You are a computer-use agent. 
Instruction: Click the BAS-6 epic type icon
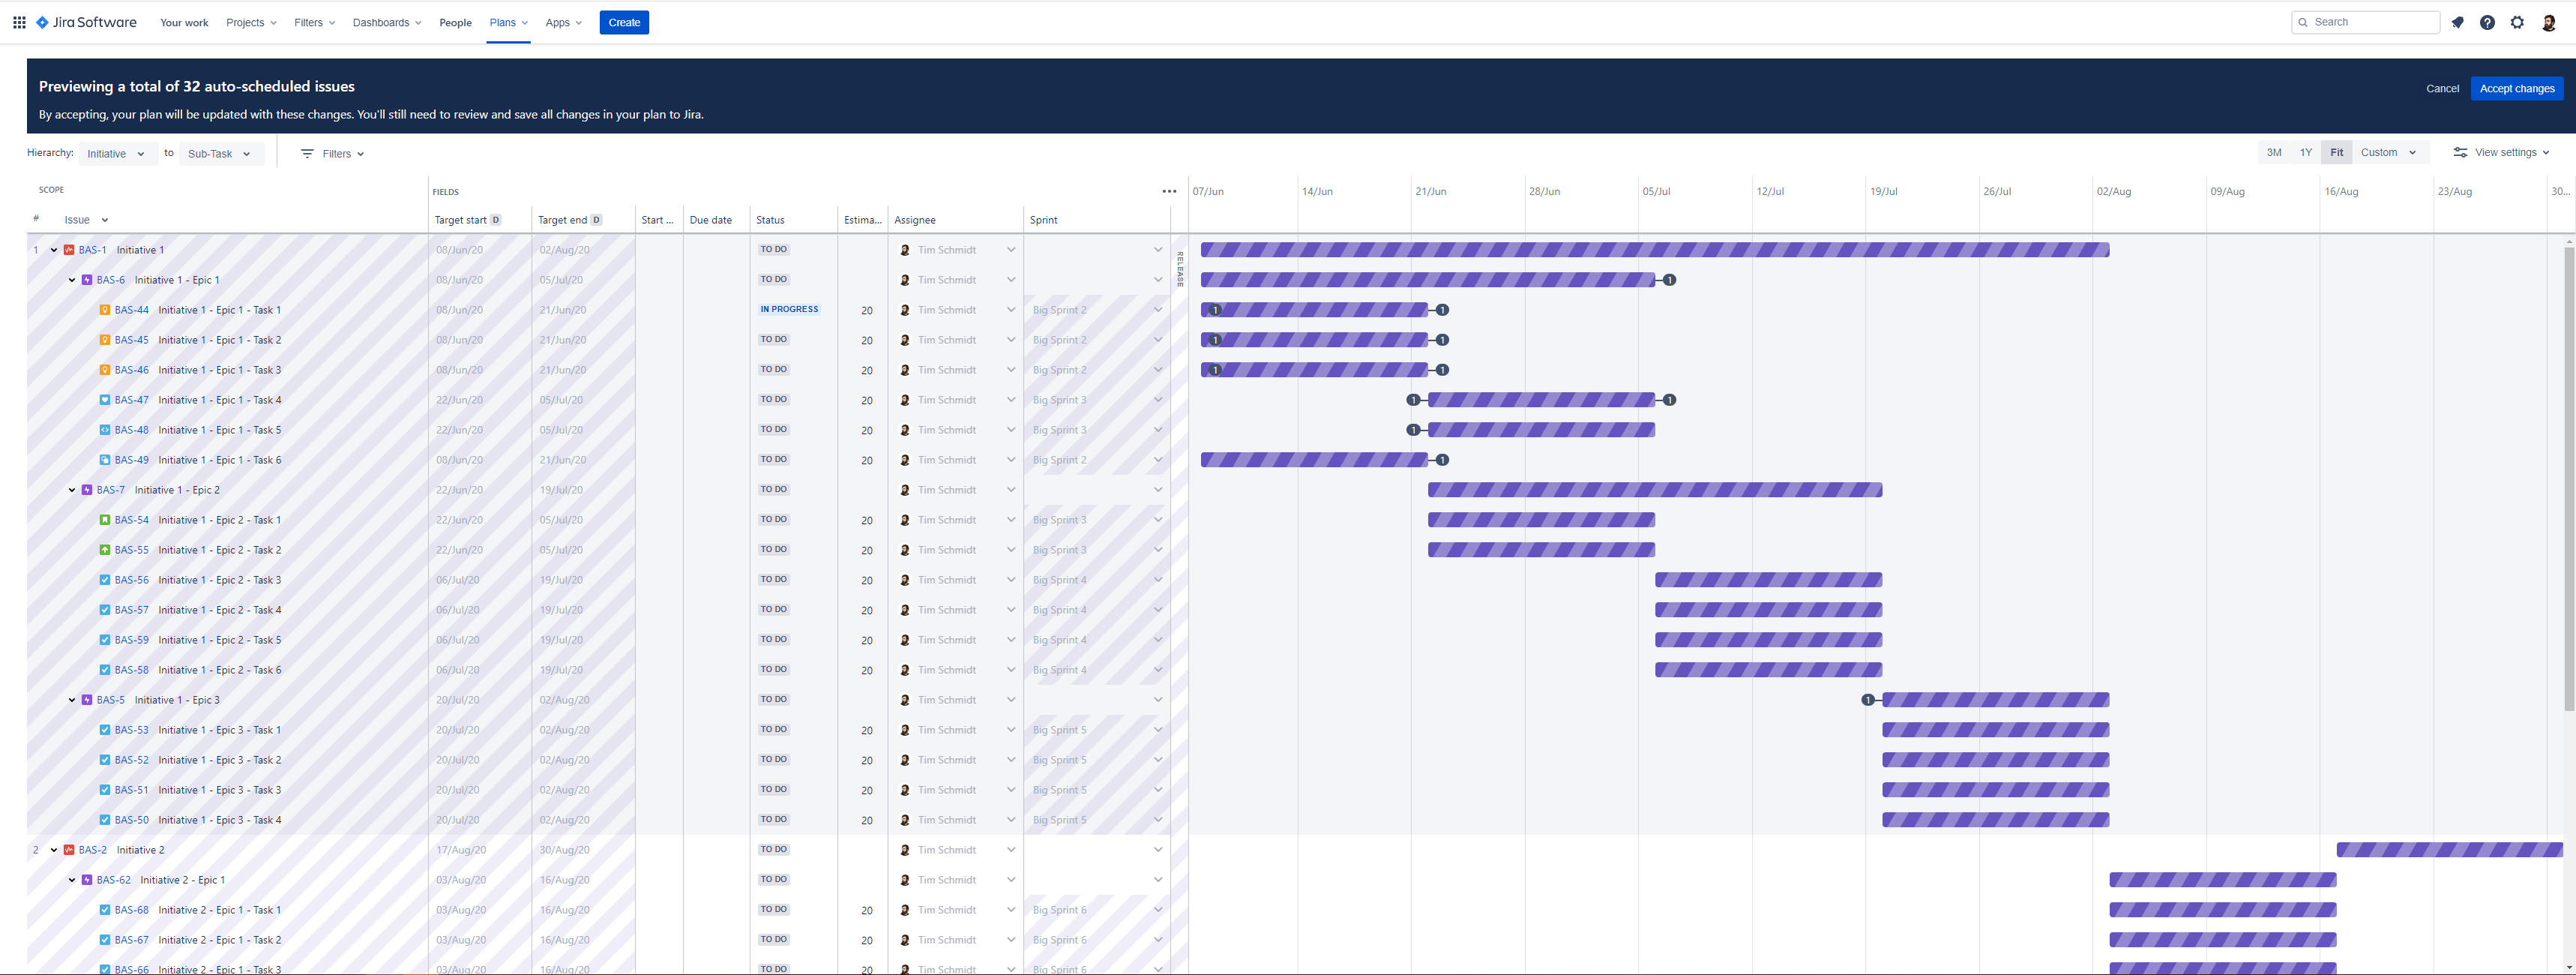click(87, 280)
